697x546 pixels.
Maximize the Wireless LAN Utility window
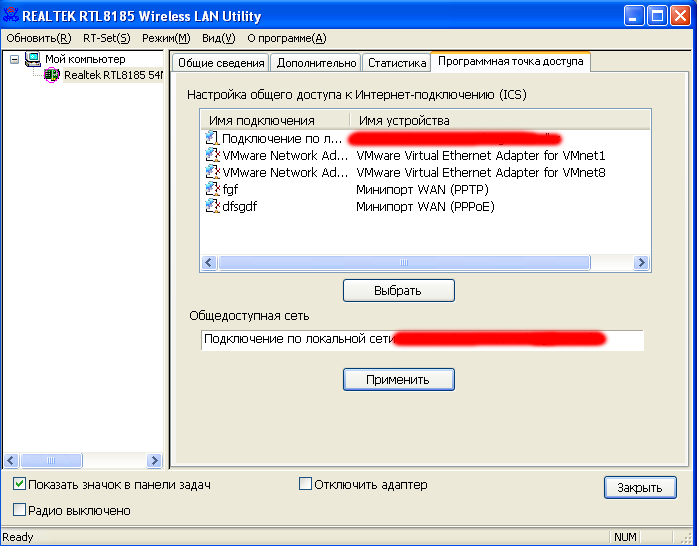click(657, 16)
